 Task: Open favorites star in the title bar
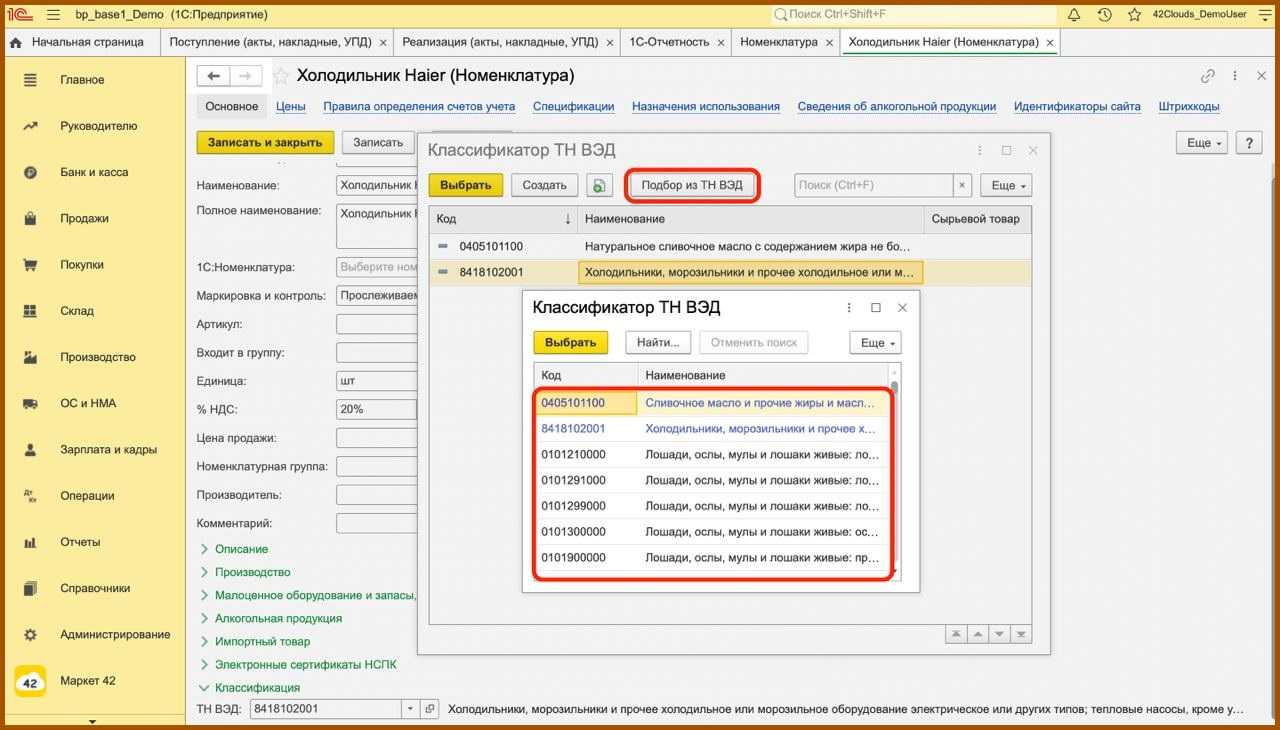pyautogui.click(x=1134, y=15)
